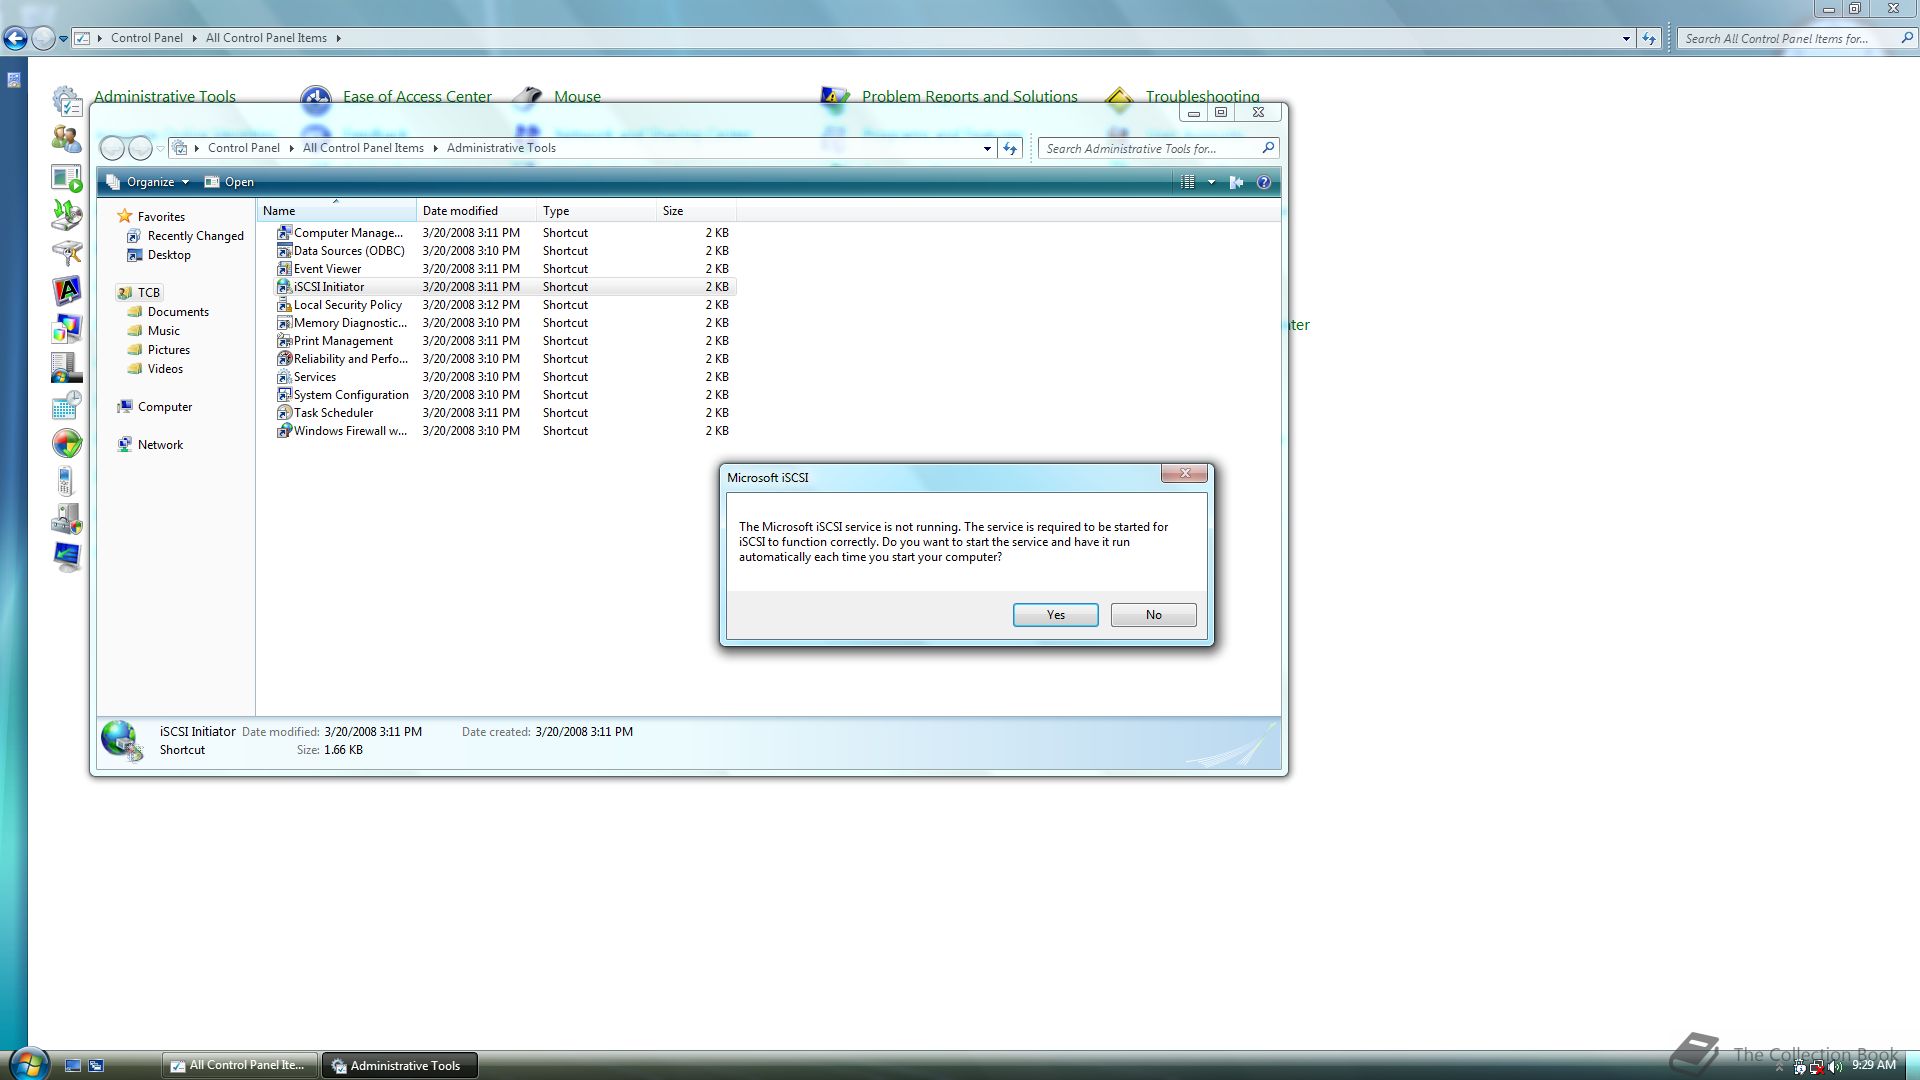Open Recently Changed in navigation pane
Viewport: 1920px width, 1080px height.
(x=185, y=236)
